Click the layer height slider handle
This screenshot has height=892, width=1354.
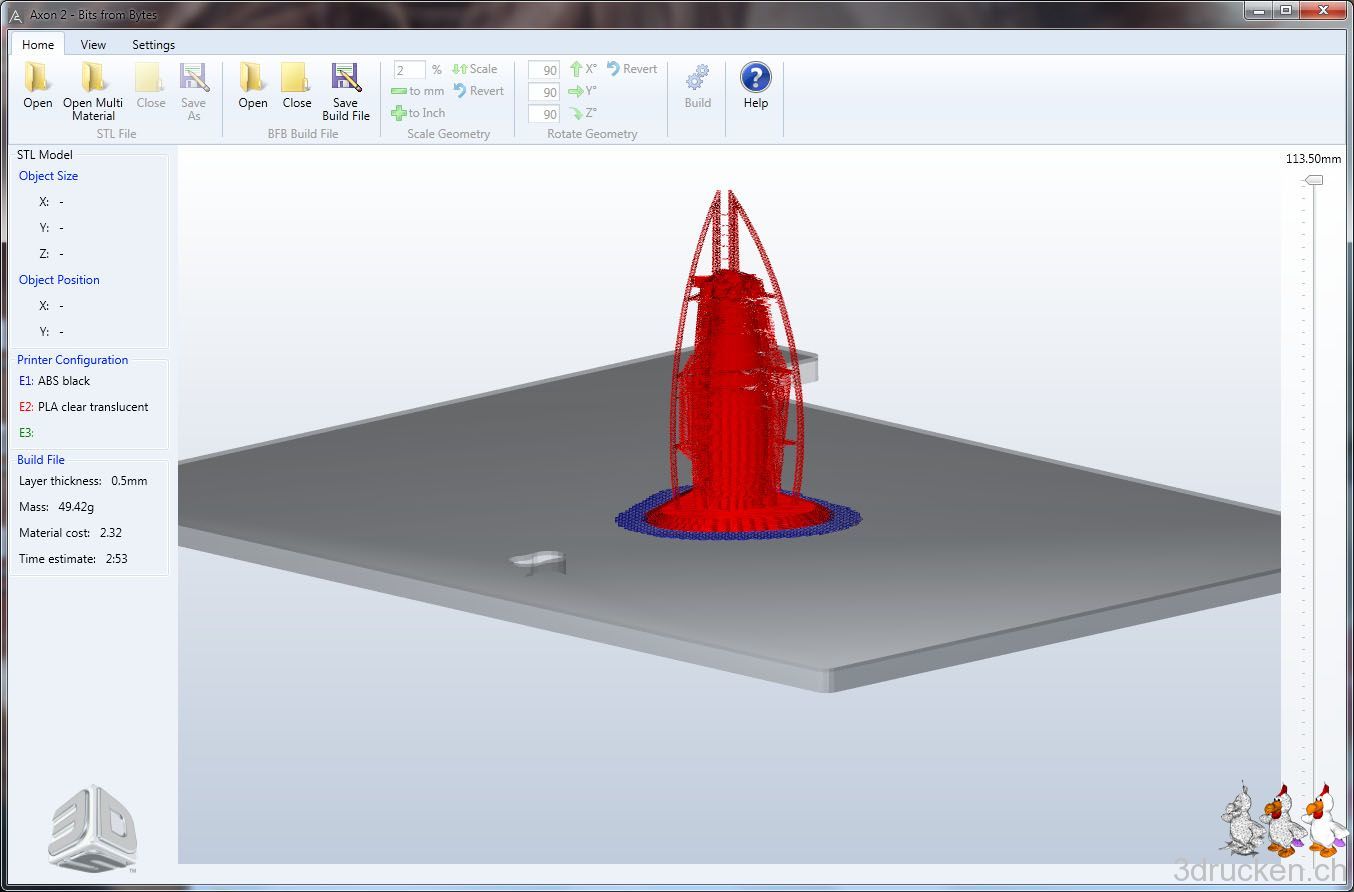click(1314, 180)
